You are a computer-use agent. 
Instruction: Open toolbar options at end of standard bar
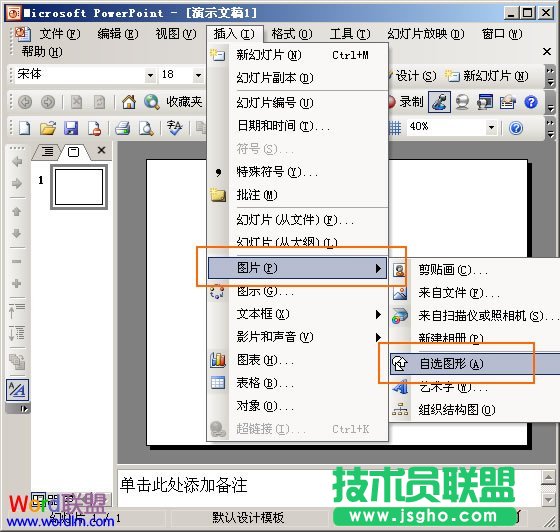(x=550, y=128)
